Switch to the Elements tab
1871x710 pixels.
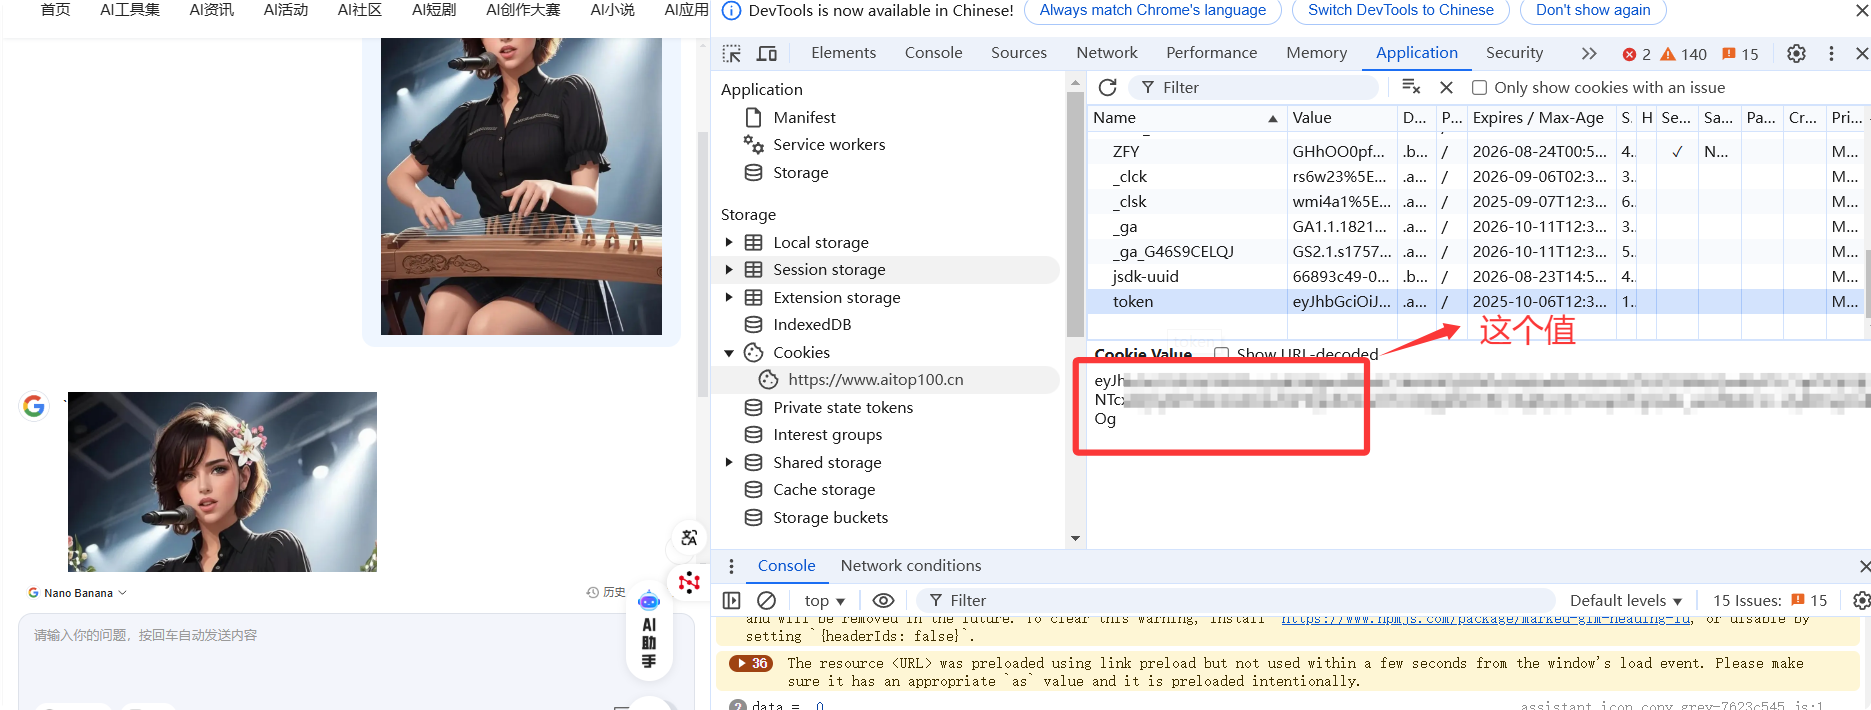[x=843, y=53]
